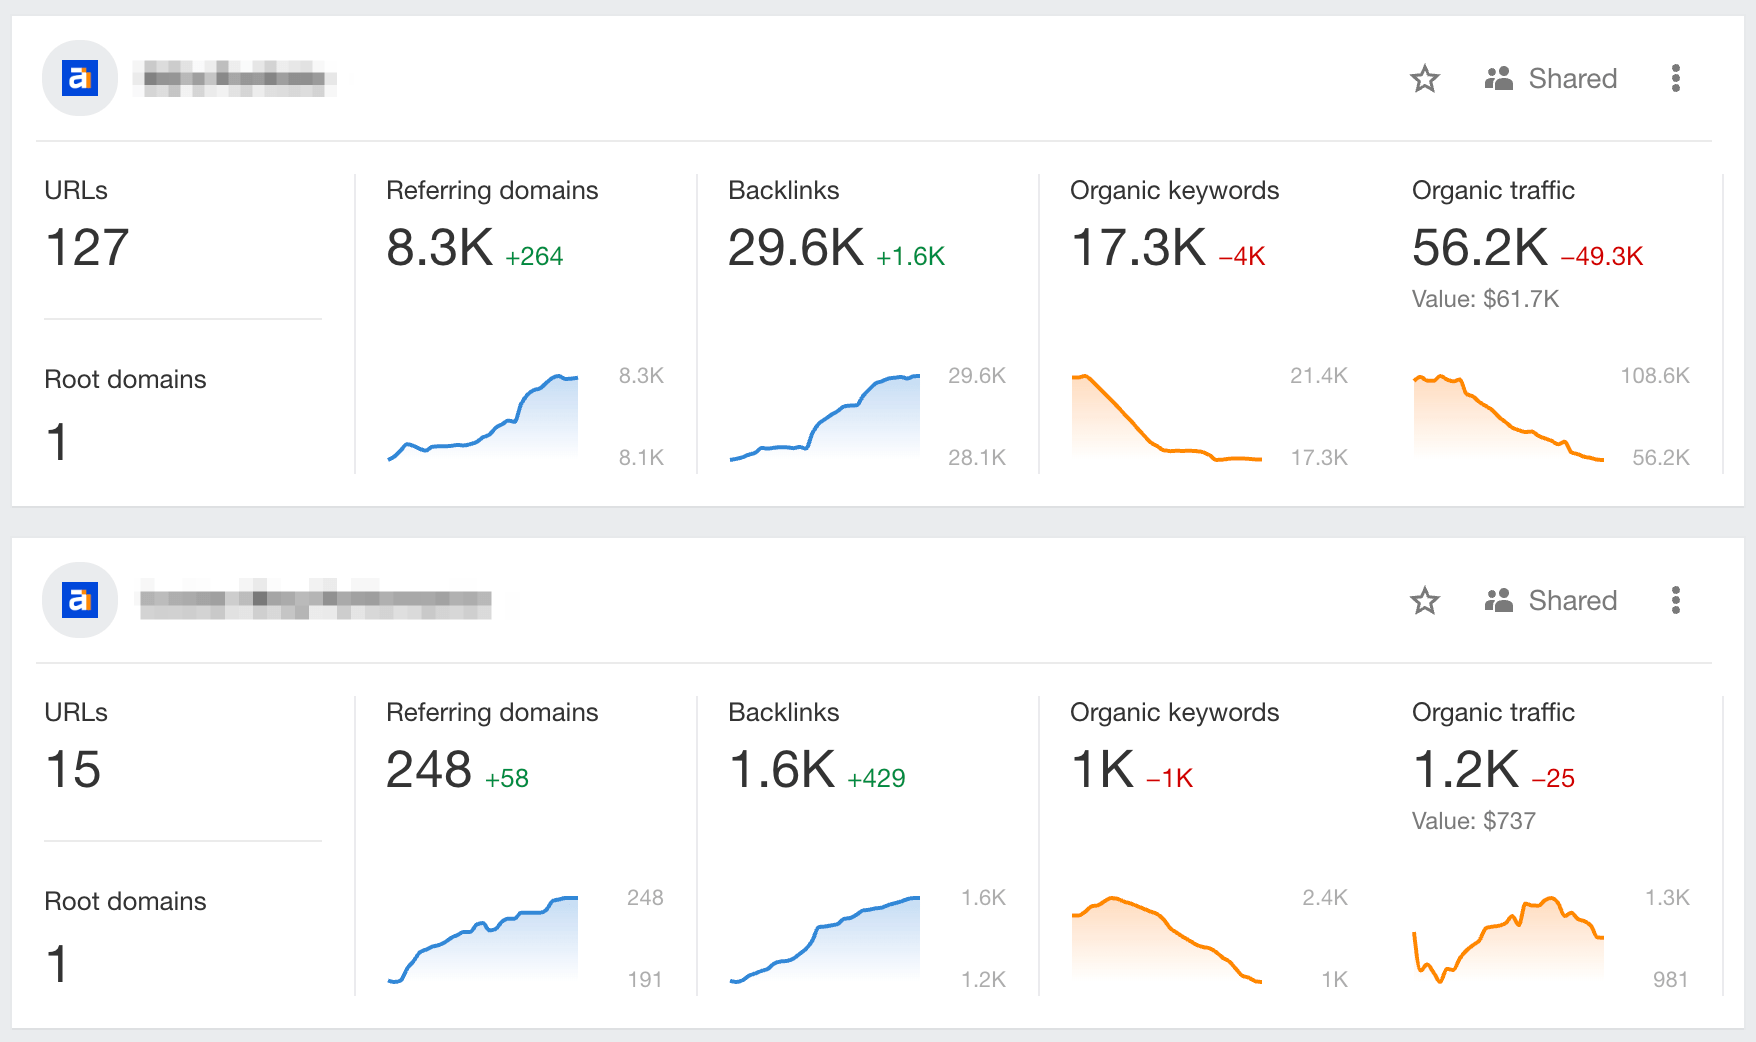The height and width of the screenshot is (1042, 1756).
Task: Open the second project's three-dot menu
Action: coord(1675,601)
